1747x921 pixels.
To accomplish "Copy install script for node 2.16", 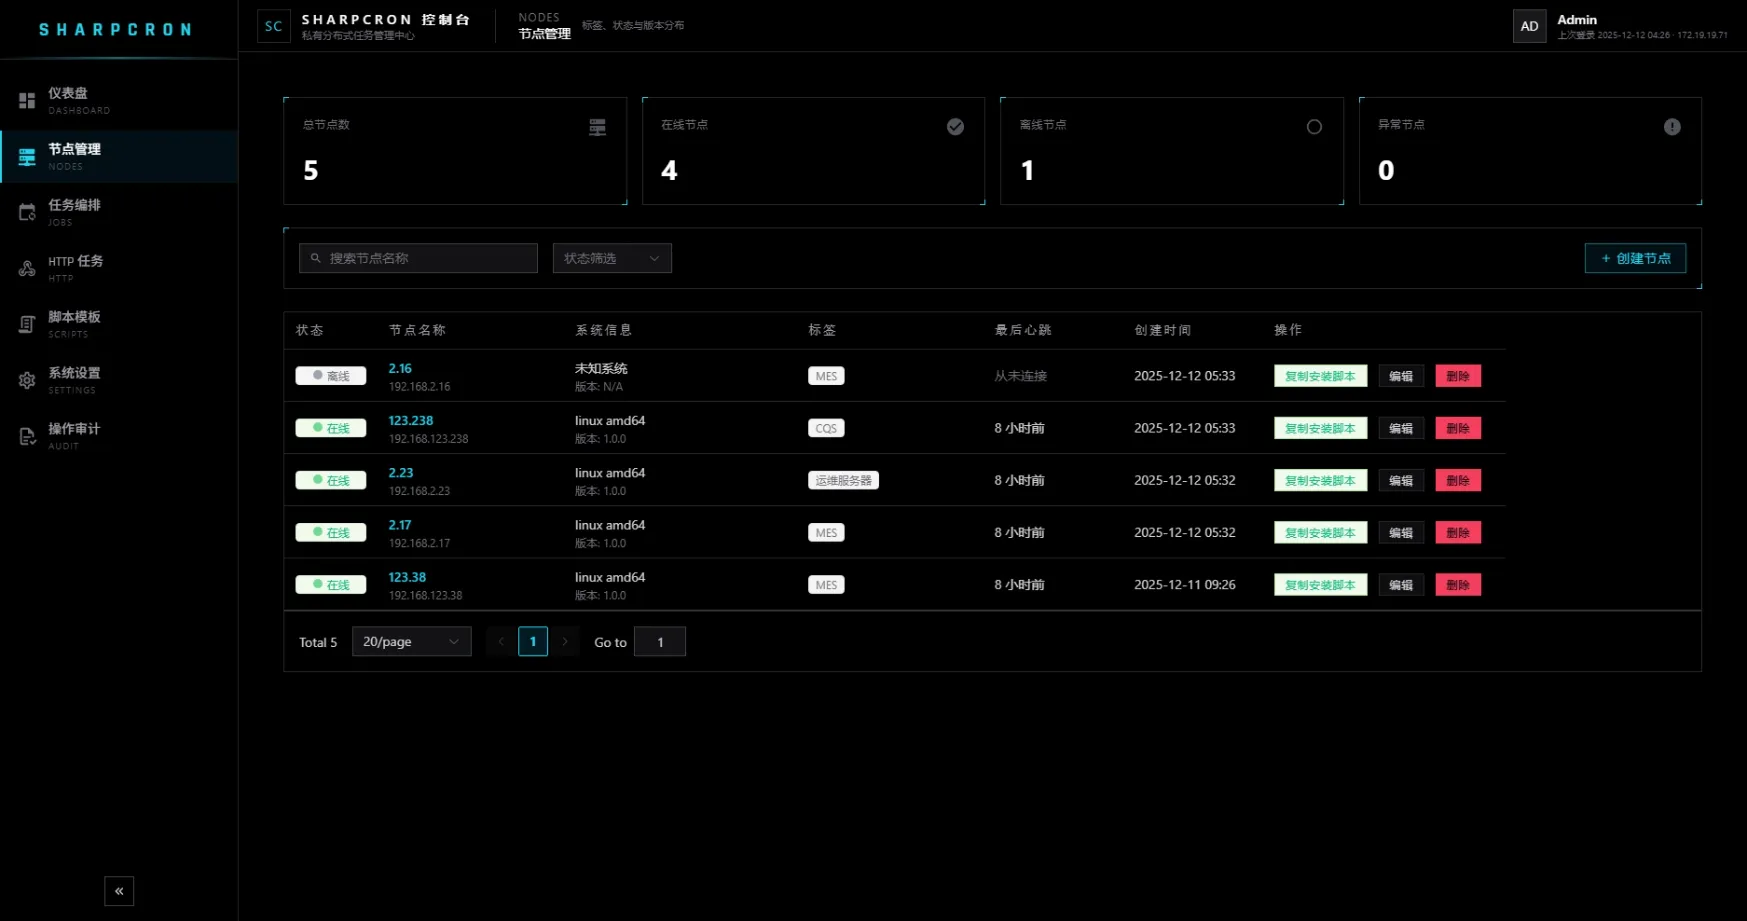I will pos(1320,376).
